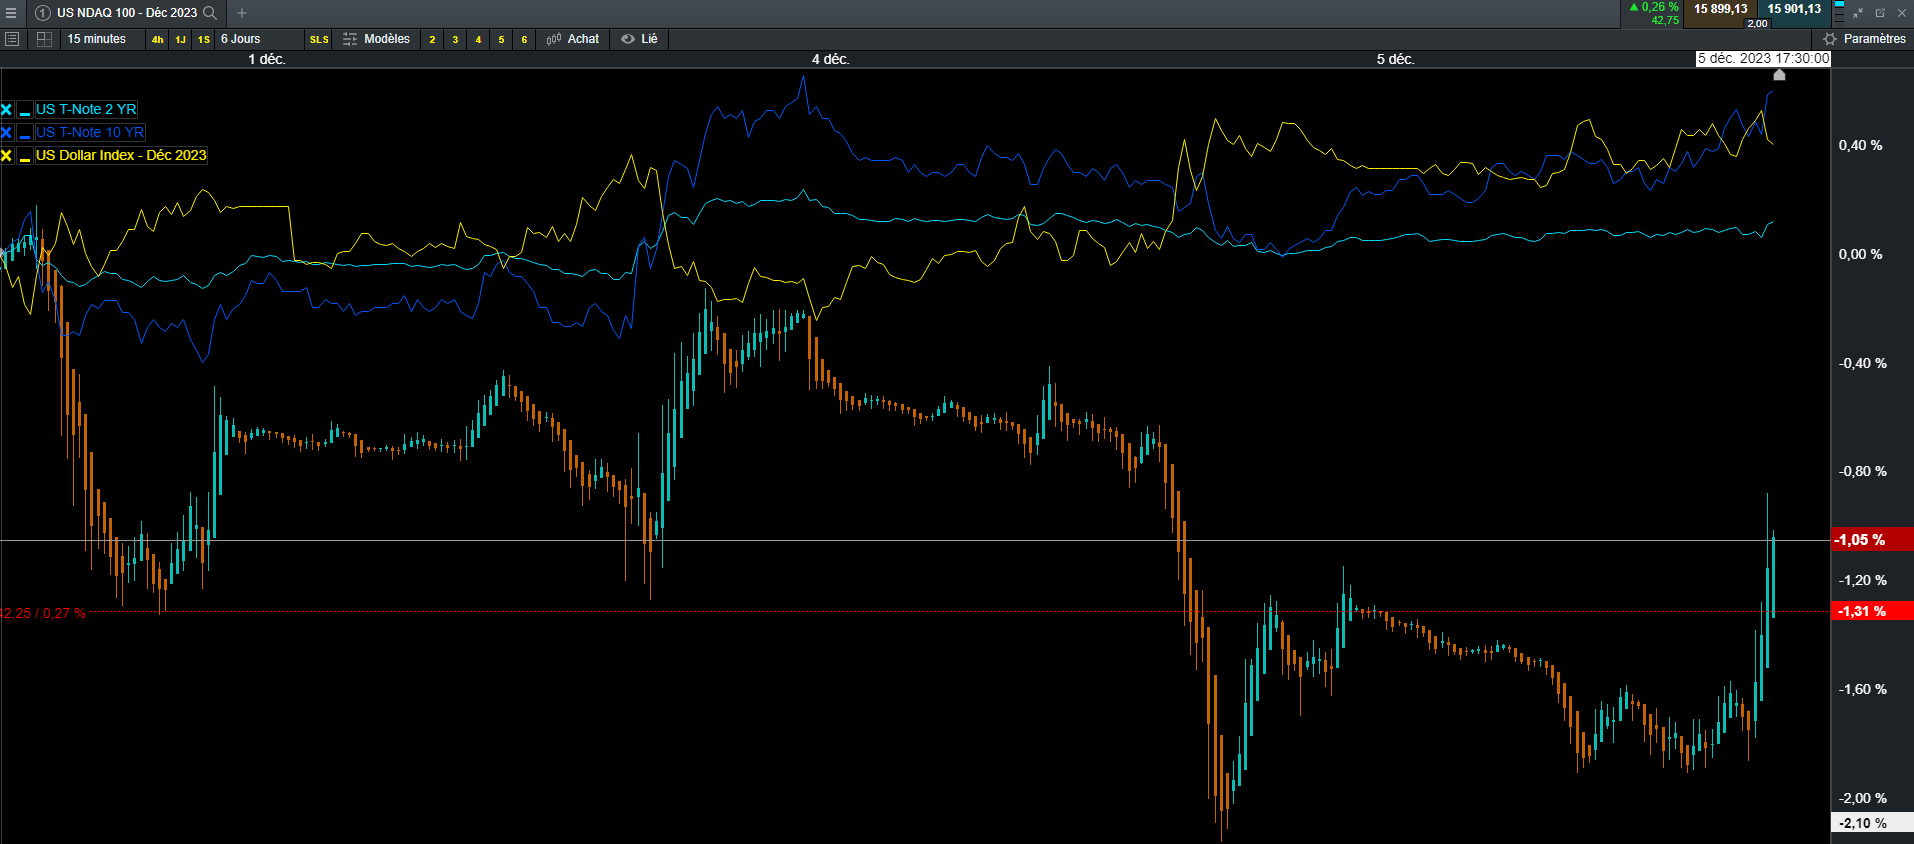Click the 4 déc. date label
The image size is (1914, 844).
click(831, 60)
